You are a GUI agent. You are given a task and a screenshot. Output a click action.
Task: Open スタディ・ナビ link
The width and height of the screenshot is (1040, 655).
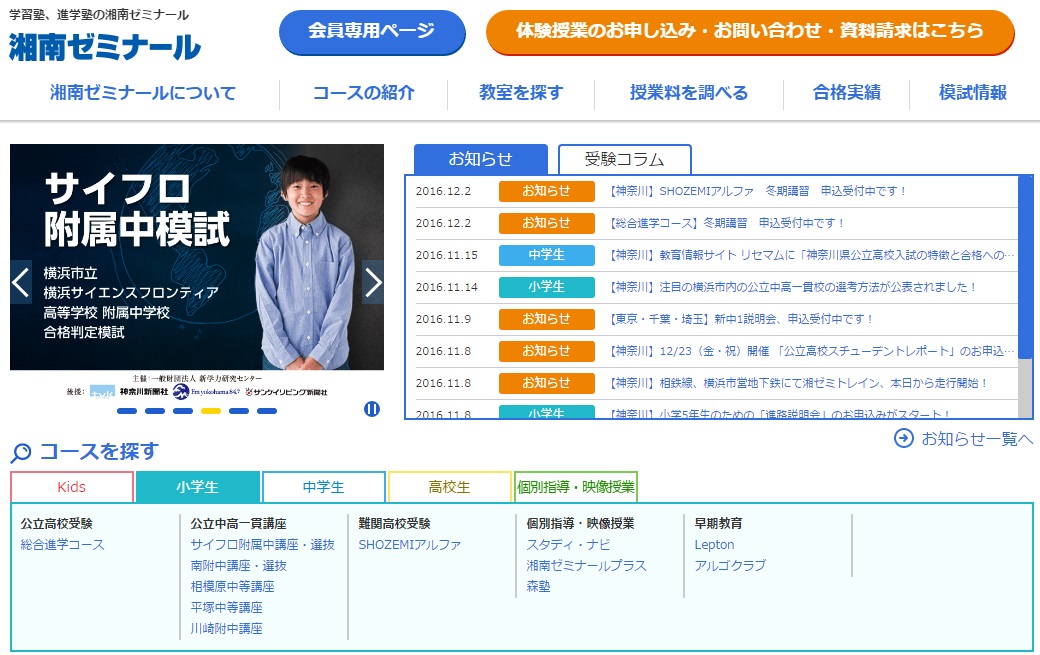click(x=568, y=545)
